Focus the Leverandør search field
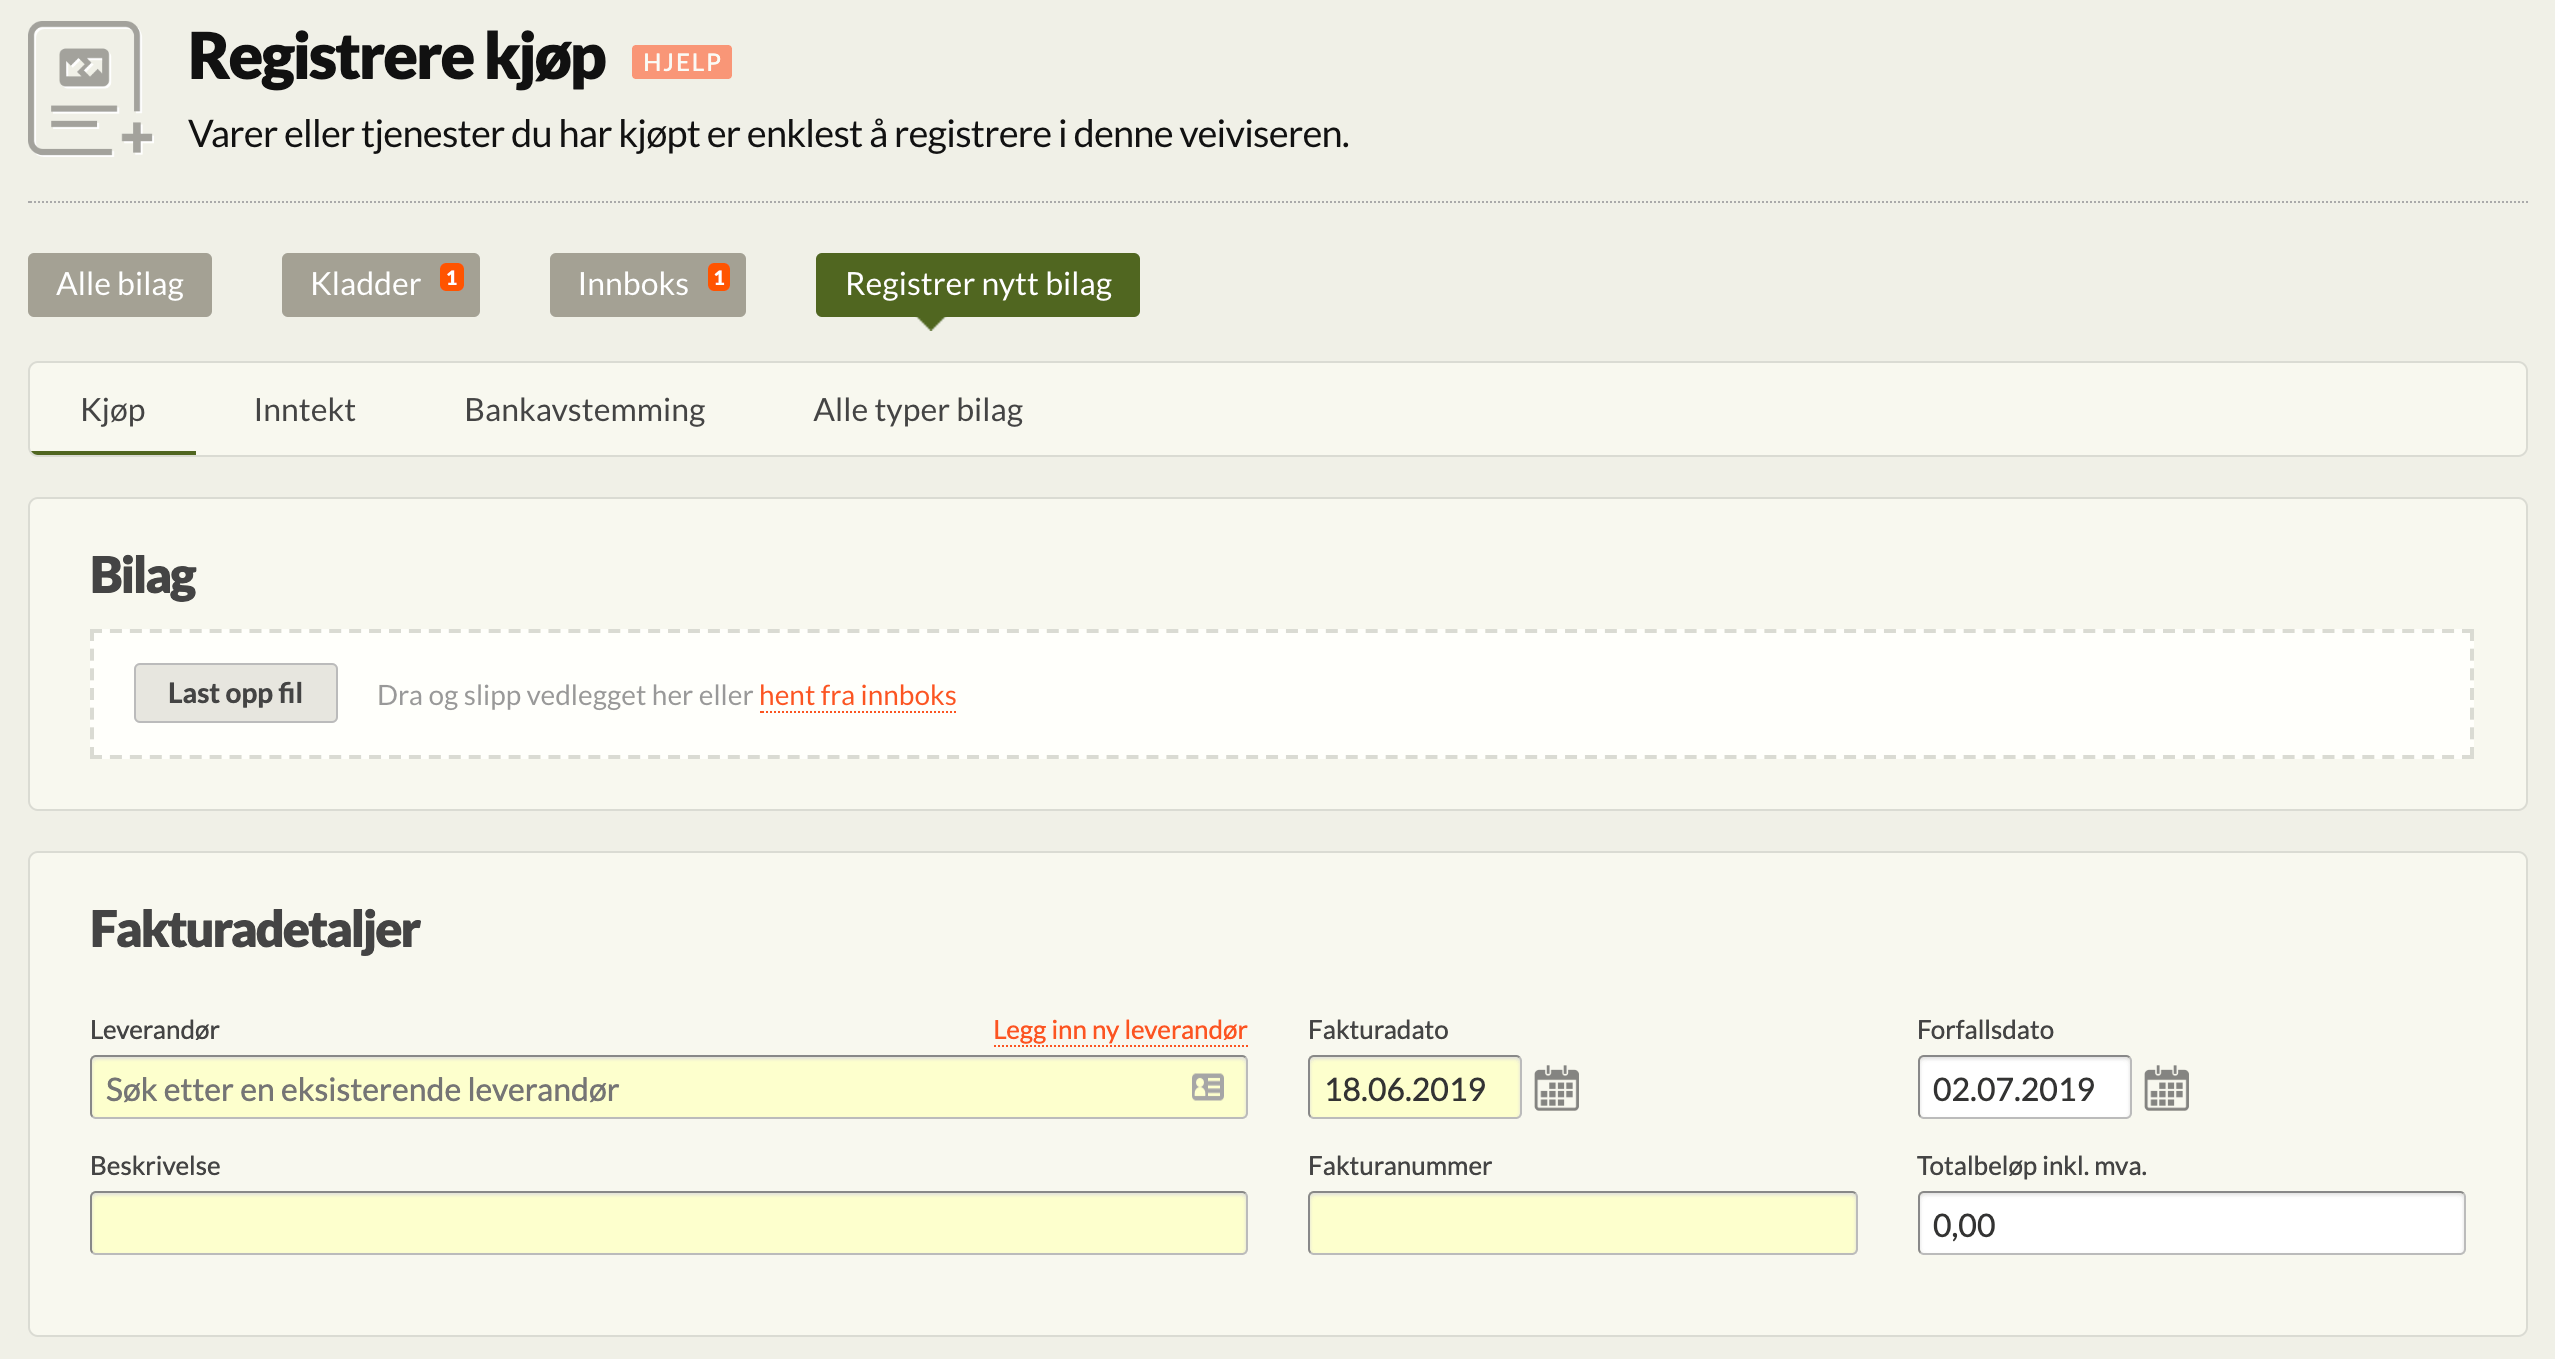 tap(669, 1088)
